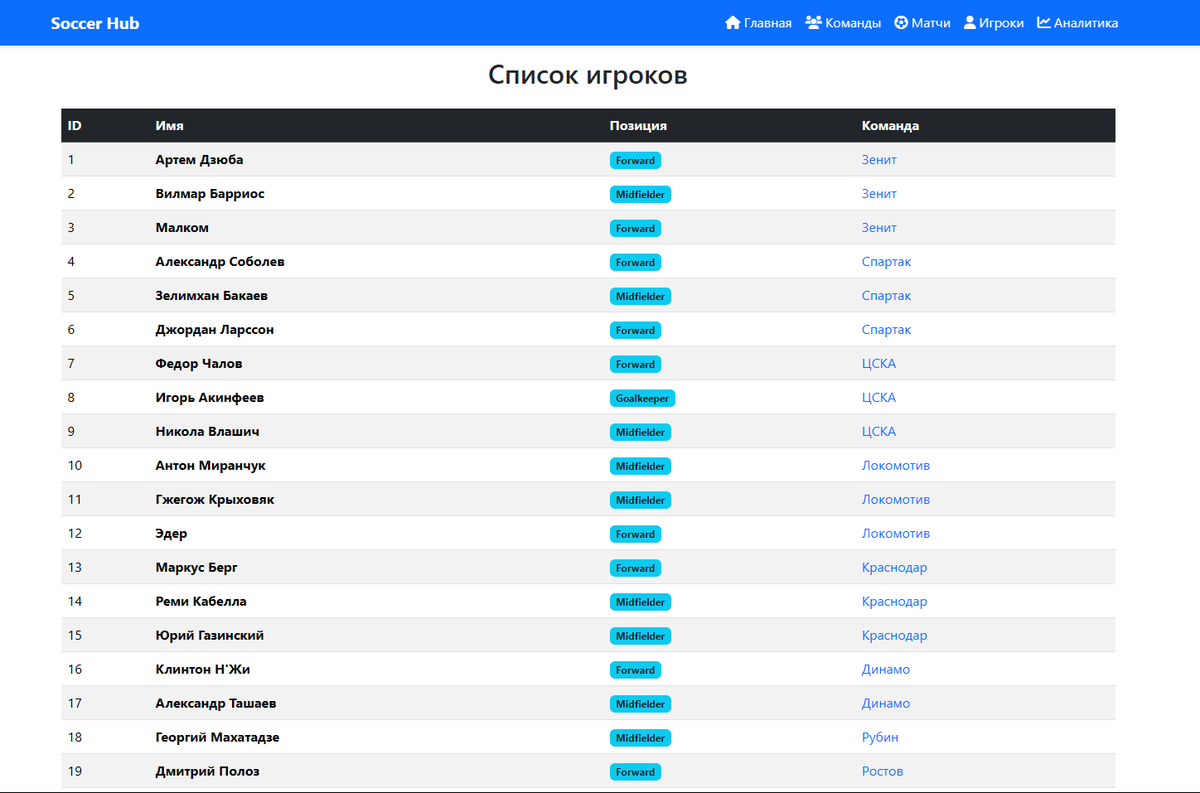Open Динамо link for Александр Ташаев
1200x793 pixels.
click(x=886, y=704)
